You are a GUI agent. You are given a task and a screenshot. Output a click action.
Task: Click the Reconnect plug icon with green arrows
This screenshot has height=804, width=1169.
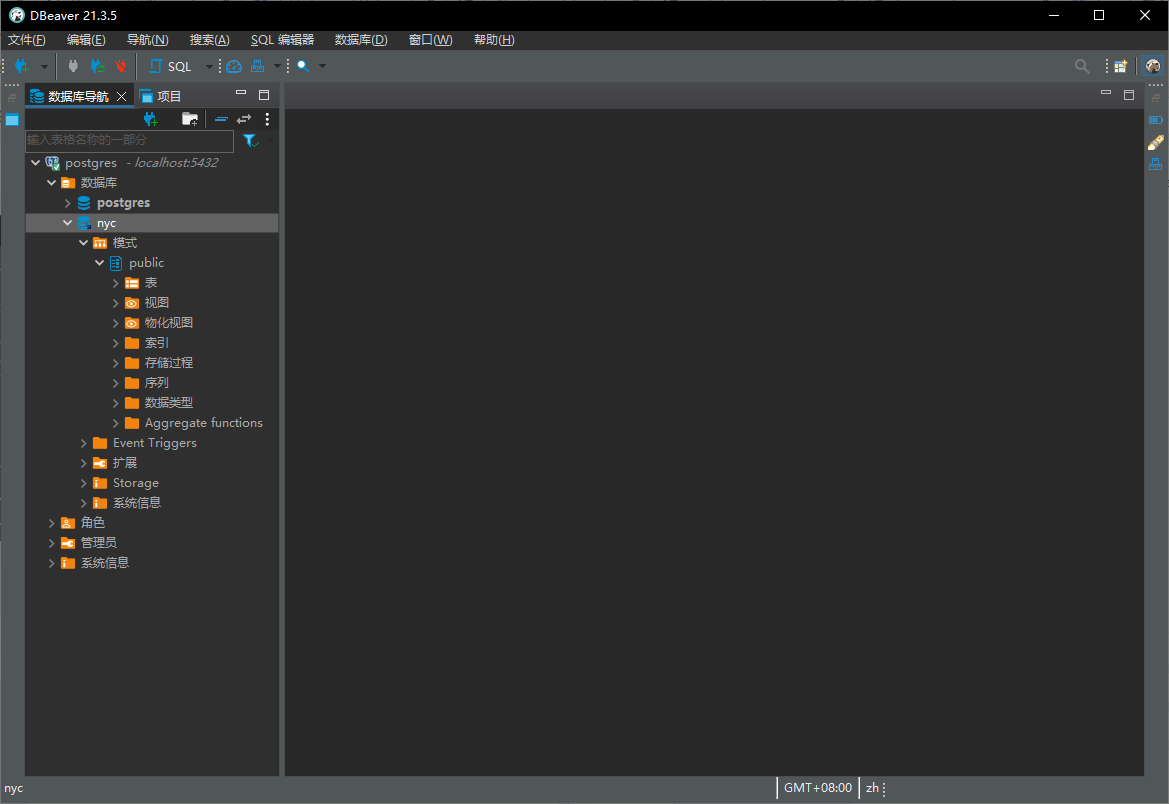(x=97, y=66)
